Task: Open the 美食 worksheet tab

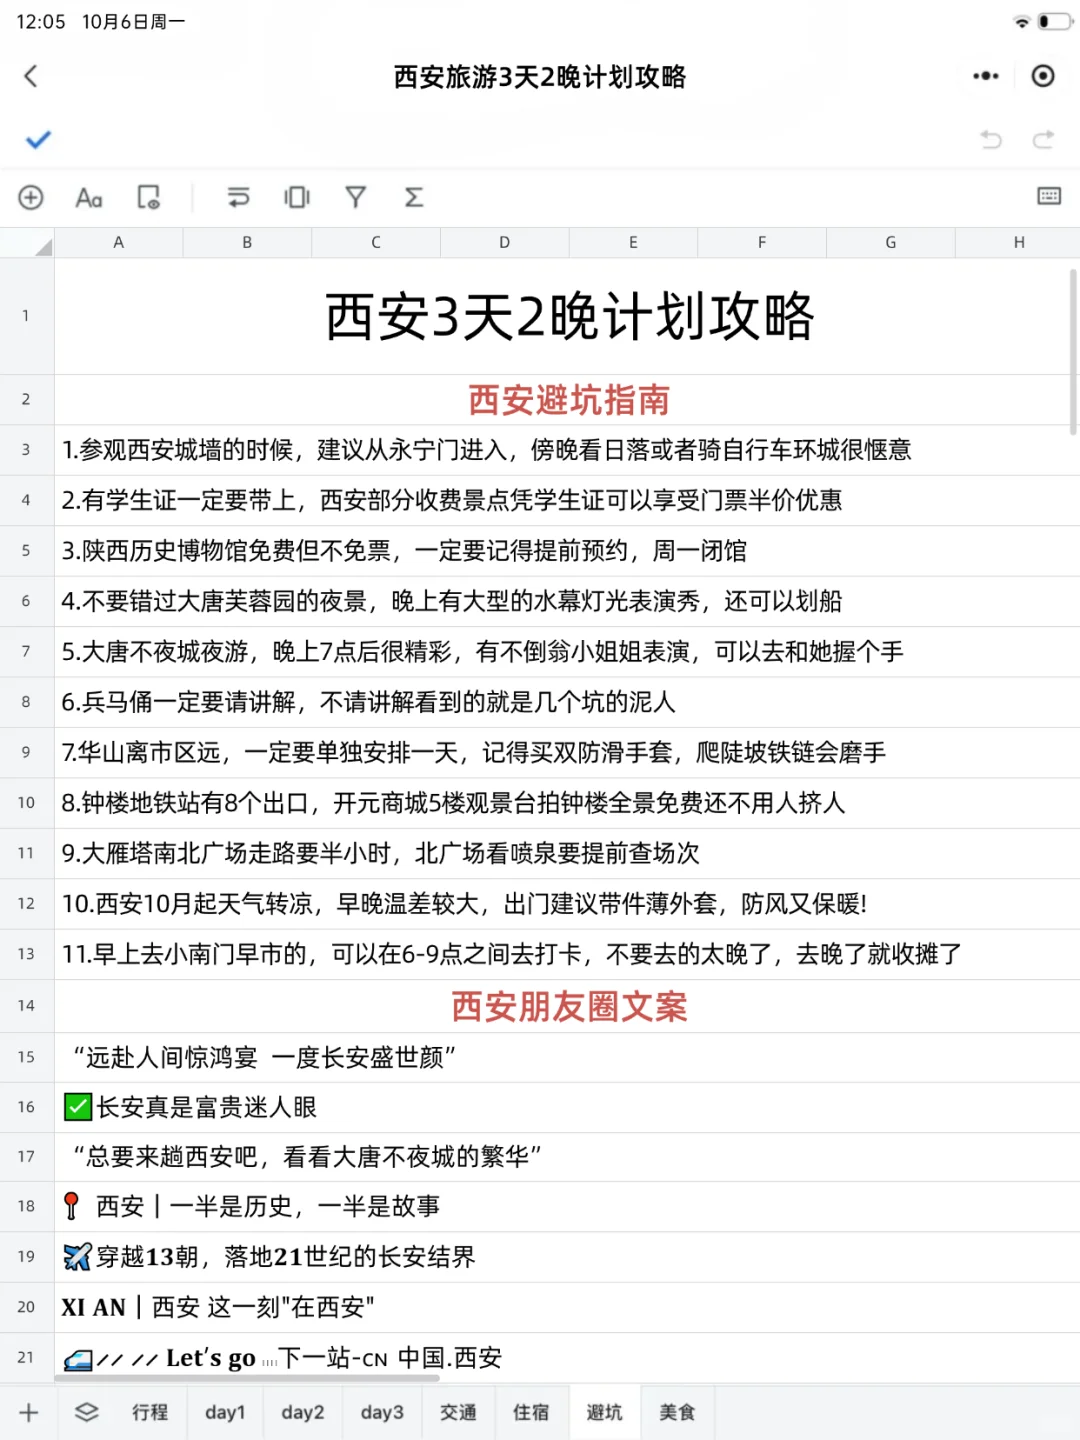Action: (678, 1412)
